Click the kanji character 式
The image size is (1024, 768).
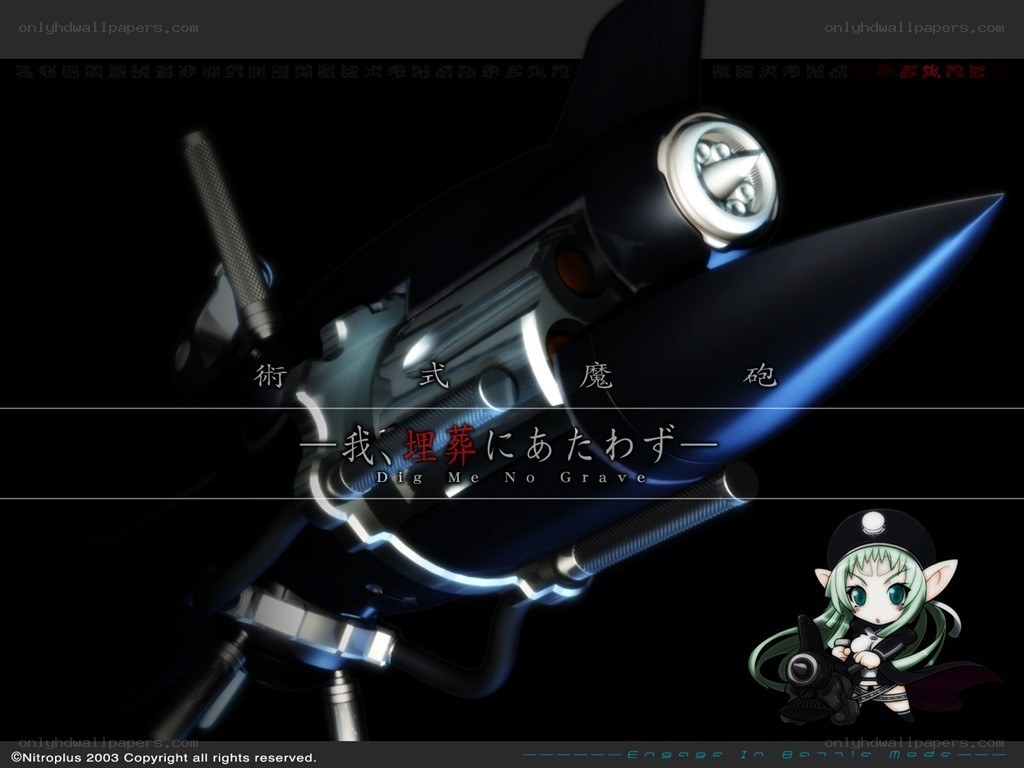434,376
